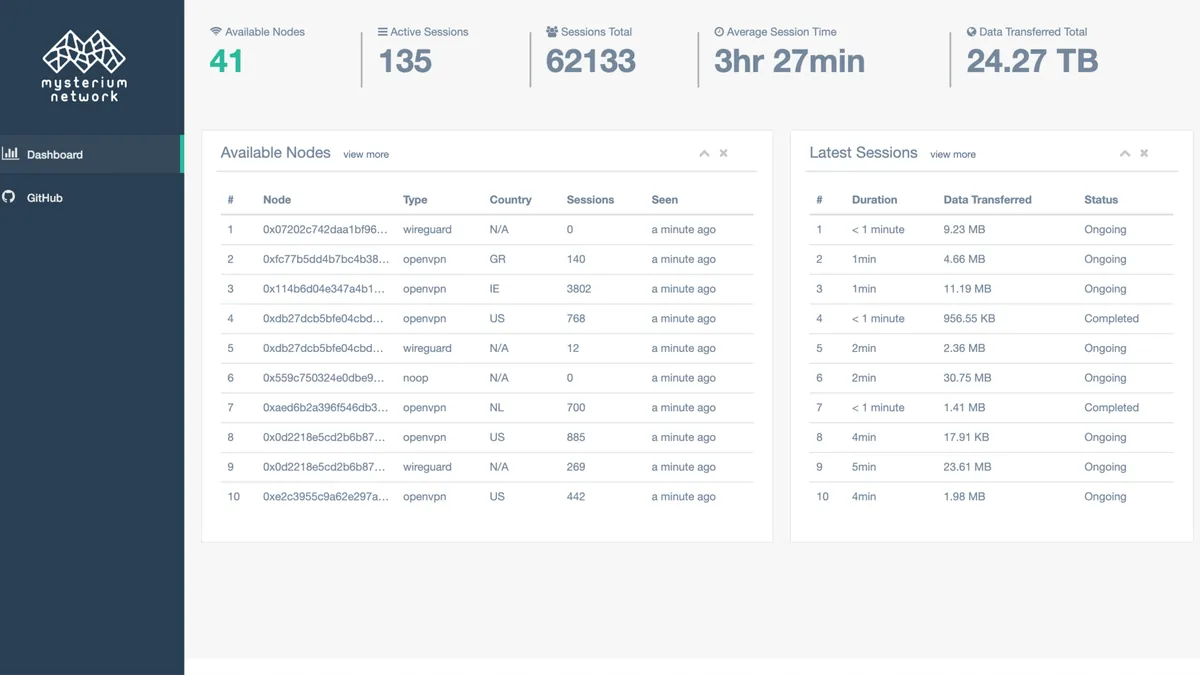The height and width of the screenshot is (675, 1200).
Task: Click the IE country cell
Action: 495,289
